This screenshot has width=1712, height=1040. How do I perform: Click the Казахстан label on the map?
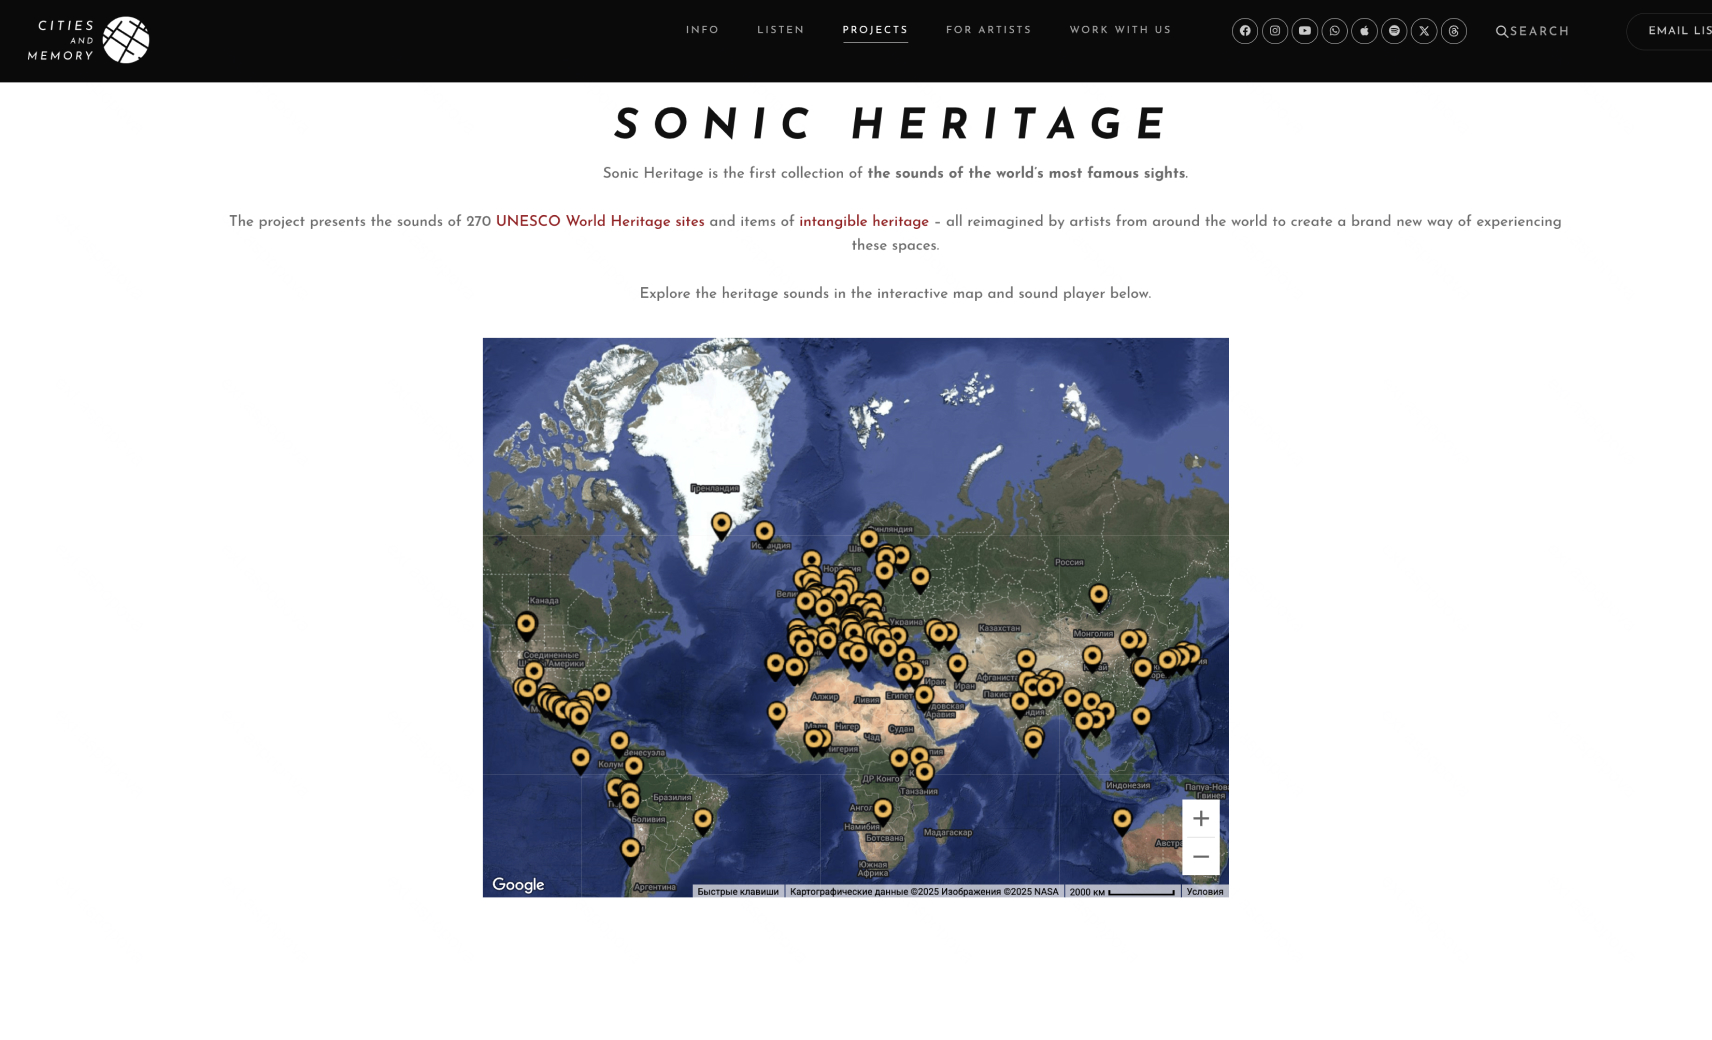point(999,628)
